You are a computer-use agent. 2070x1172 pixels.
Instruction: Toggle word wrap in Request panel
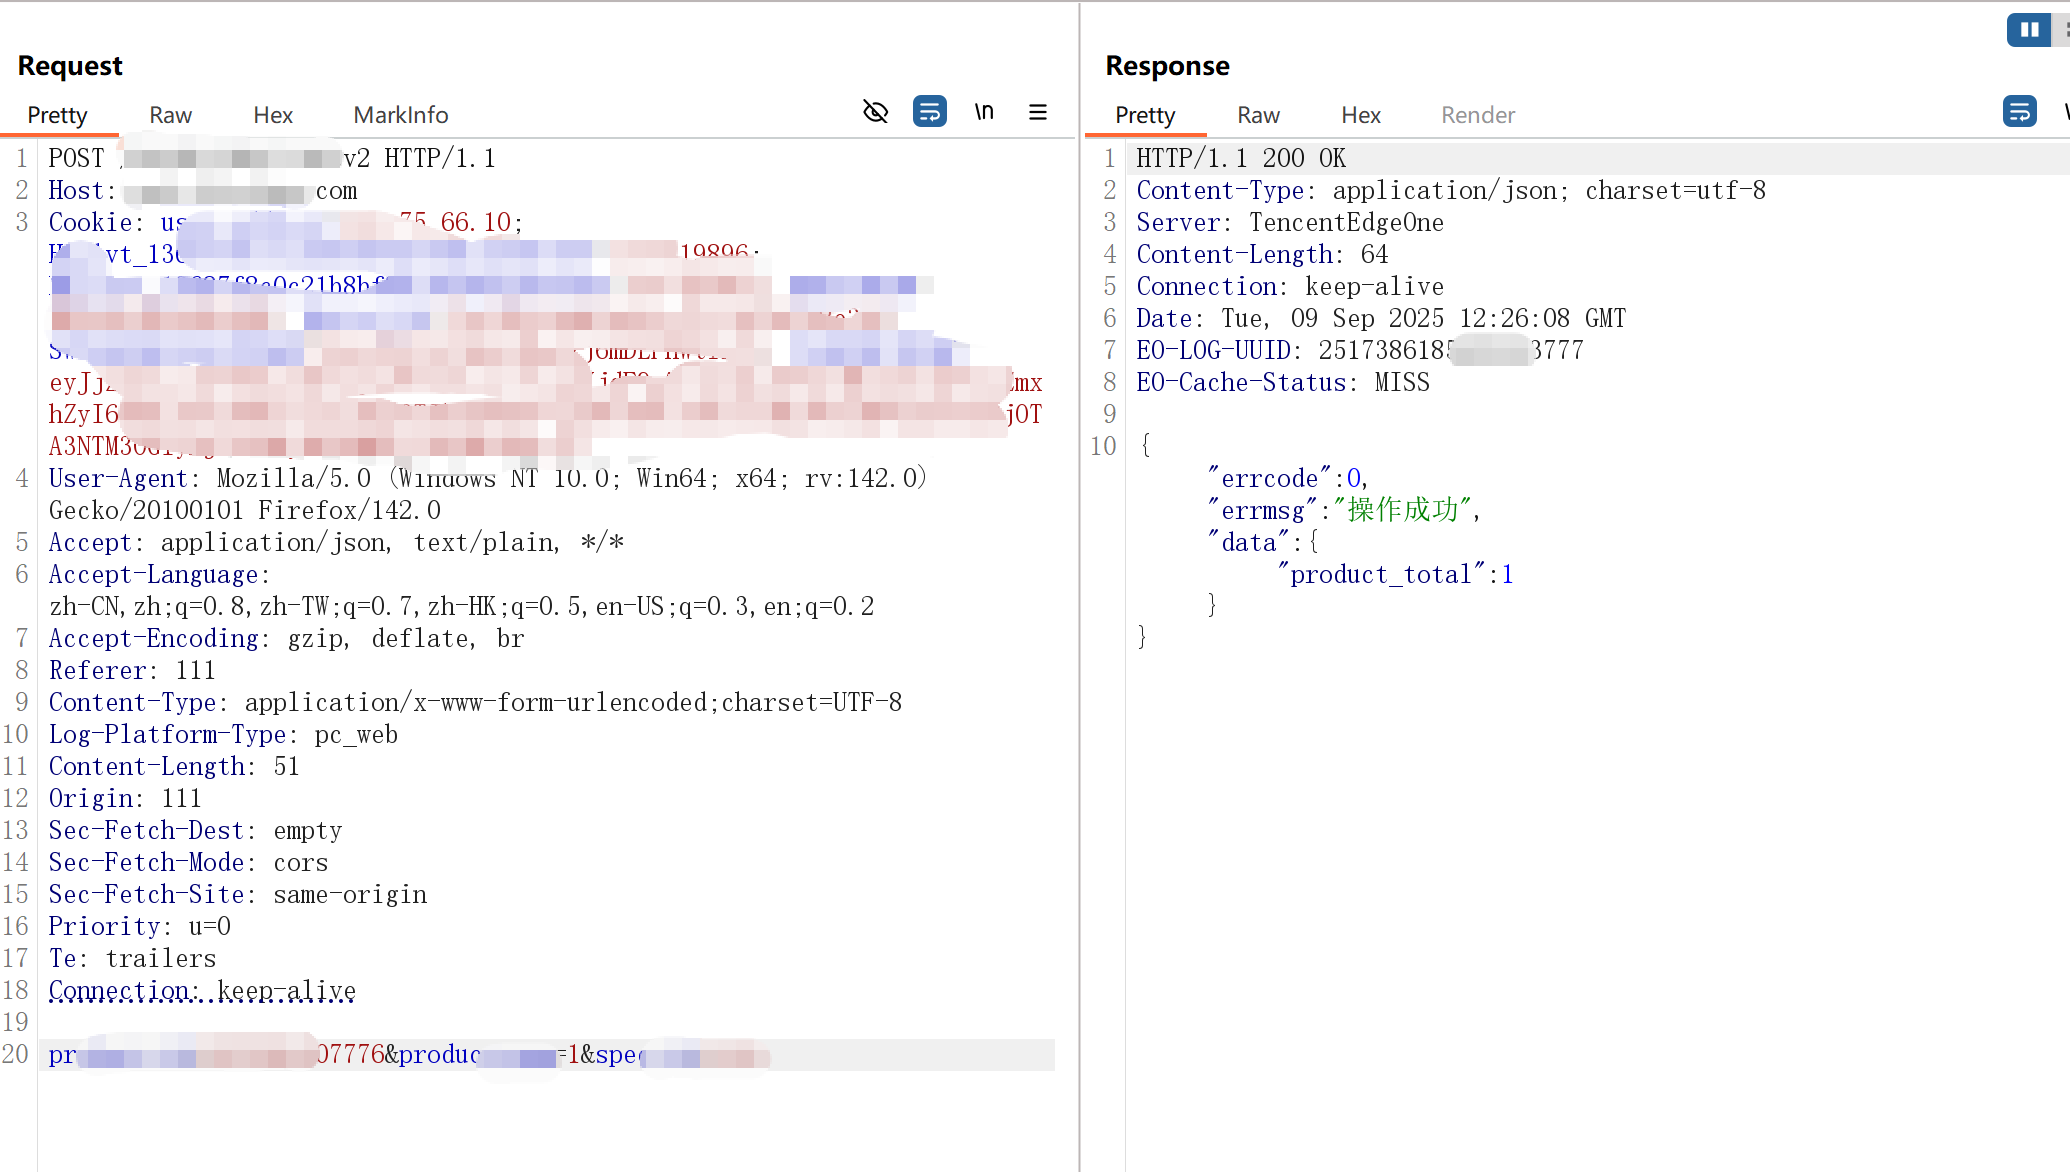point(929,112)
